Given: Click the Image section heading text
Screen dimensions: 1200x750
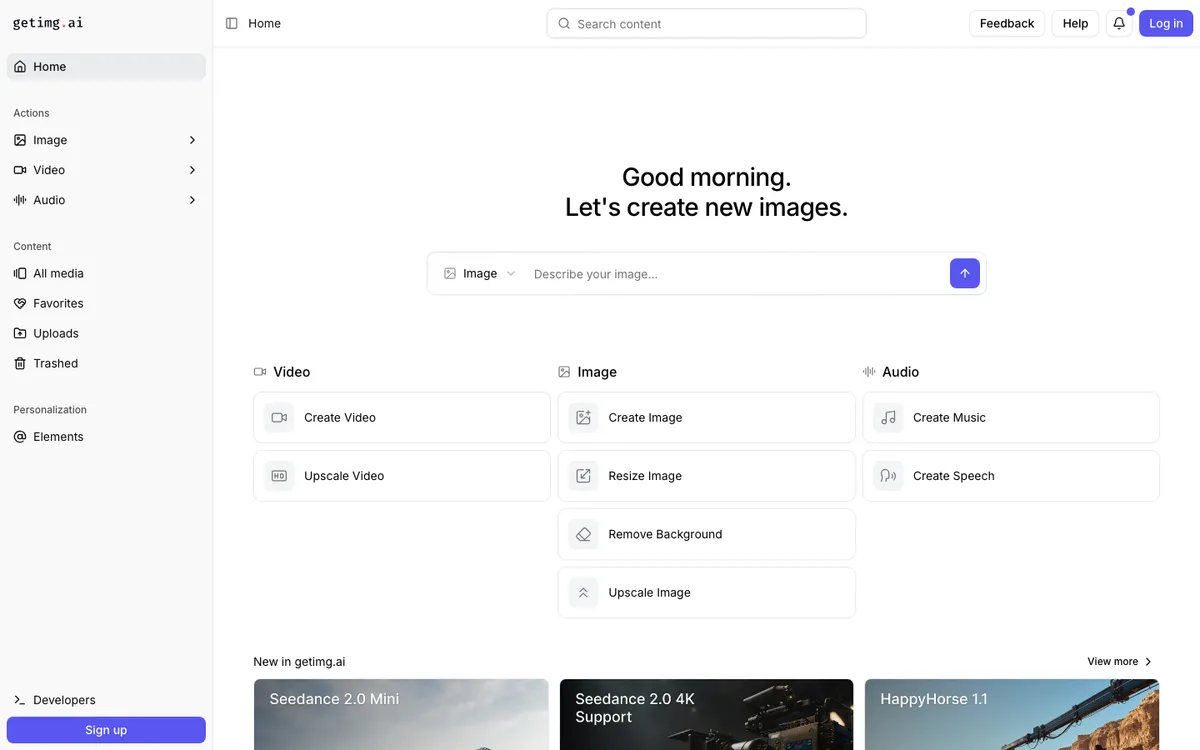Looking at the screenshot, I should [x=597, y=372].
